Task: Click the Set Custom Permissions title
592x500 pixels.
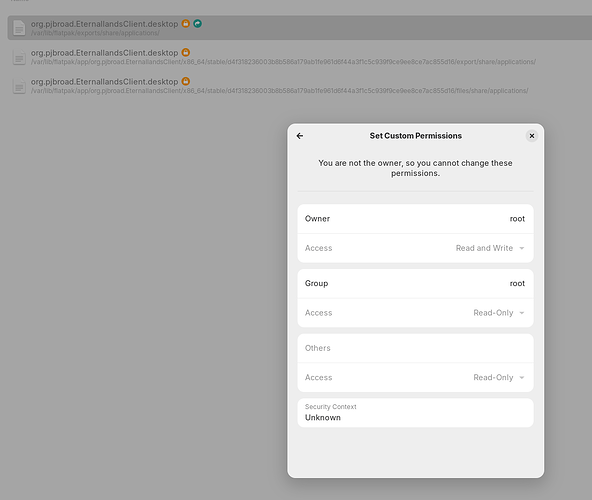Action: pyautogui.click(x=415, y=136)
